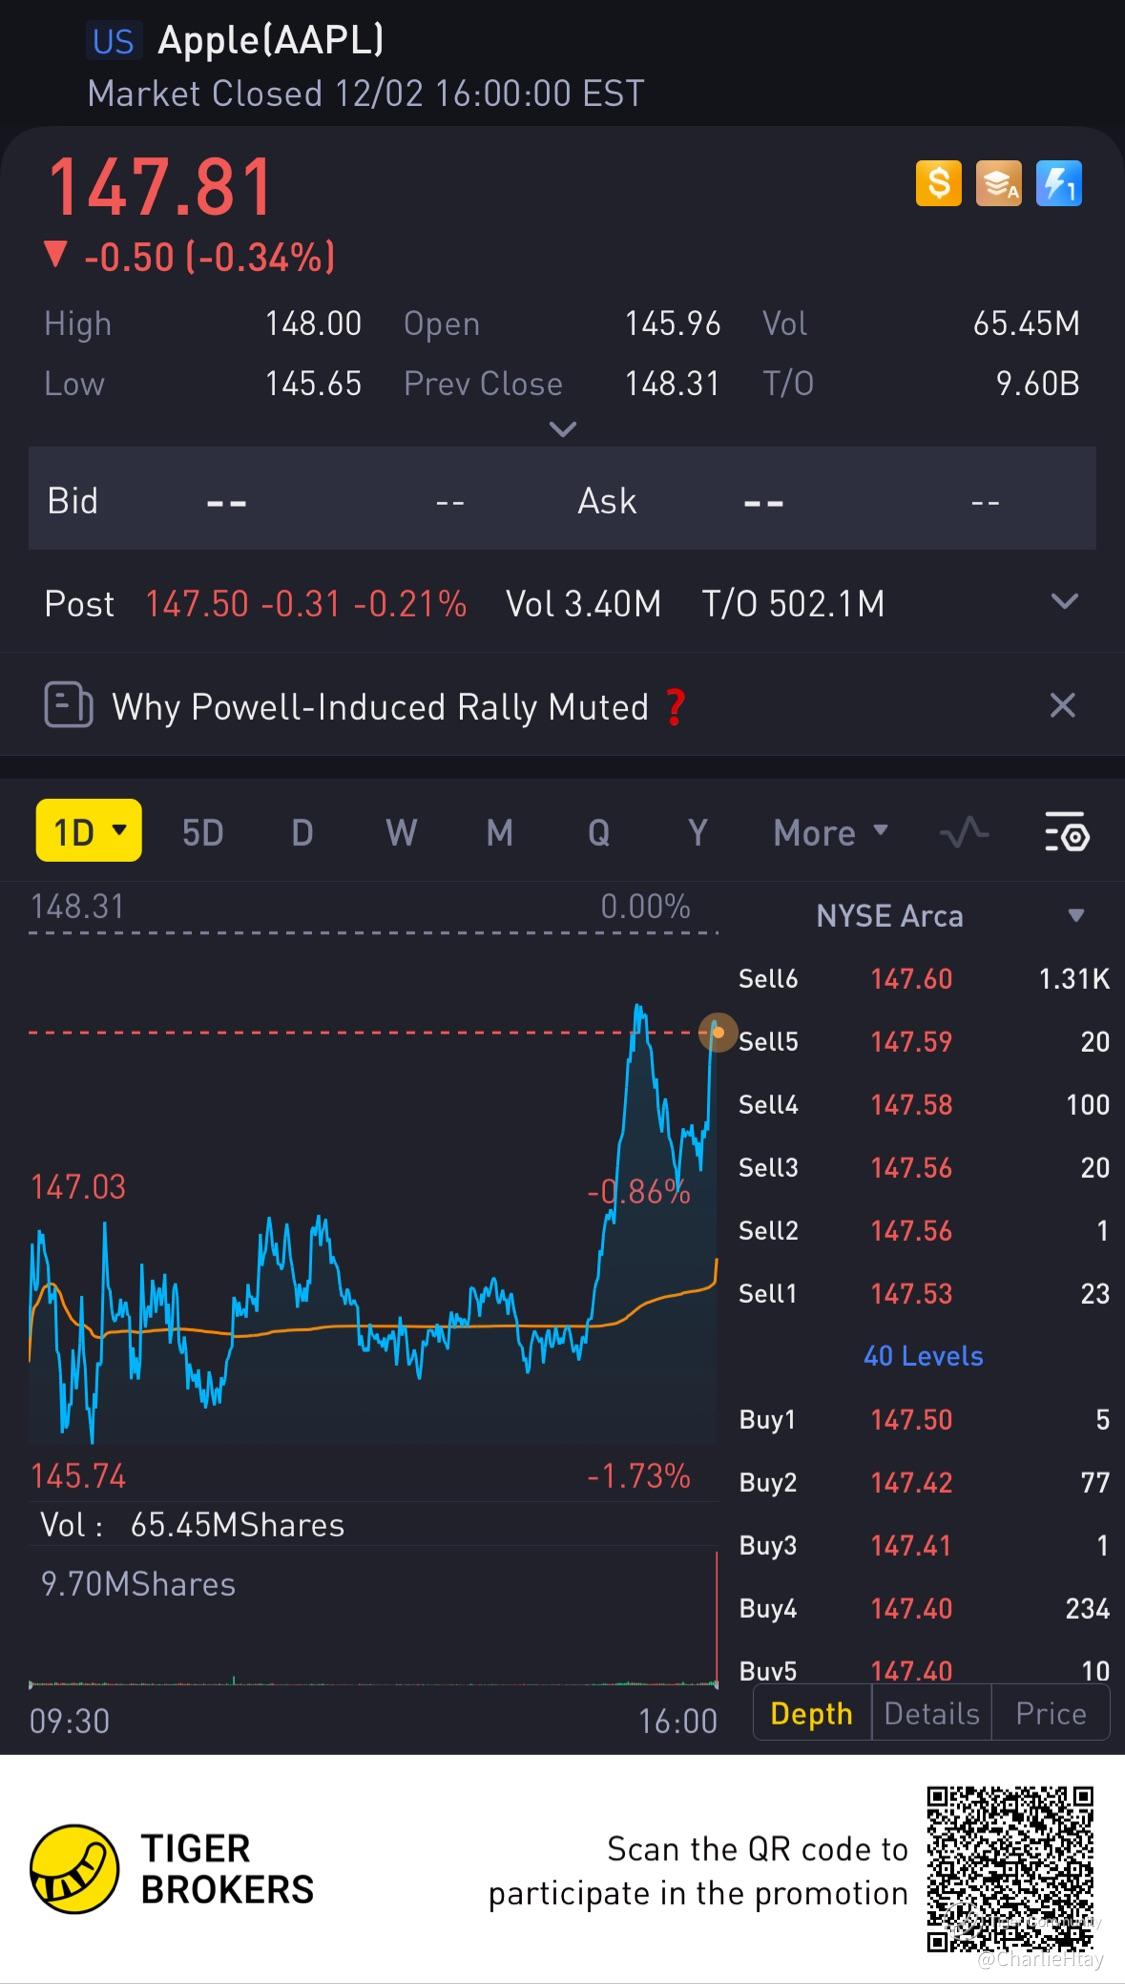Tap the Sell2 order row with size 1
1125x1984 pixels.
coord(924,1230)
